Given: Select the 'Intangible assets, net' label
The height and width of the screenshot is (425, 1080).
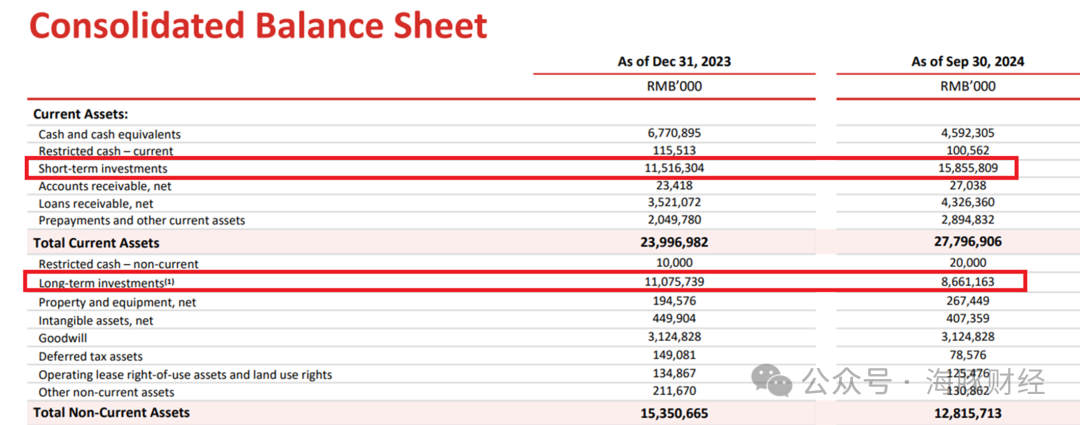Looking at the screenshot, I should coord(96,321).
